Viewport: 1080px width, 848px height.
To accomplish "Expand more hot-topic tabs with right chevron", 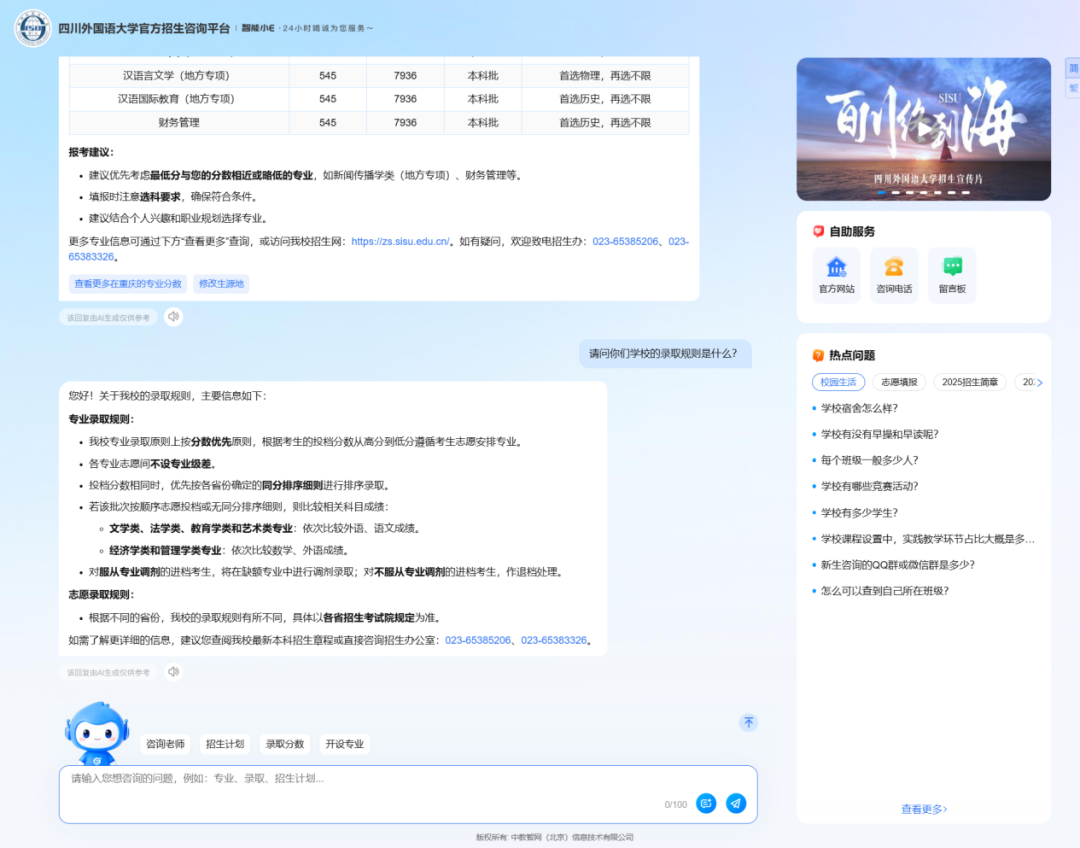I will coord(1039,382).
